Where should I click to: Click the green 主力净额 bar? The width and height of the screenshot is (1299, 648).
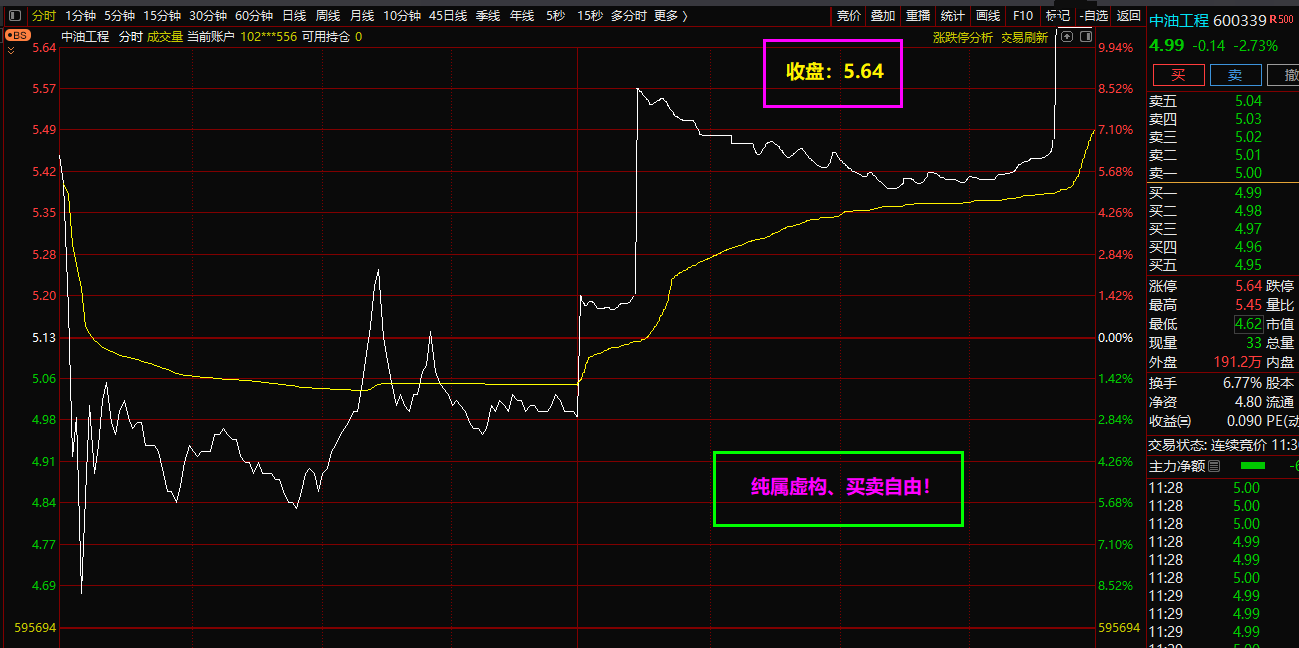[1253, 466]
